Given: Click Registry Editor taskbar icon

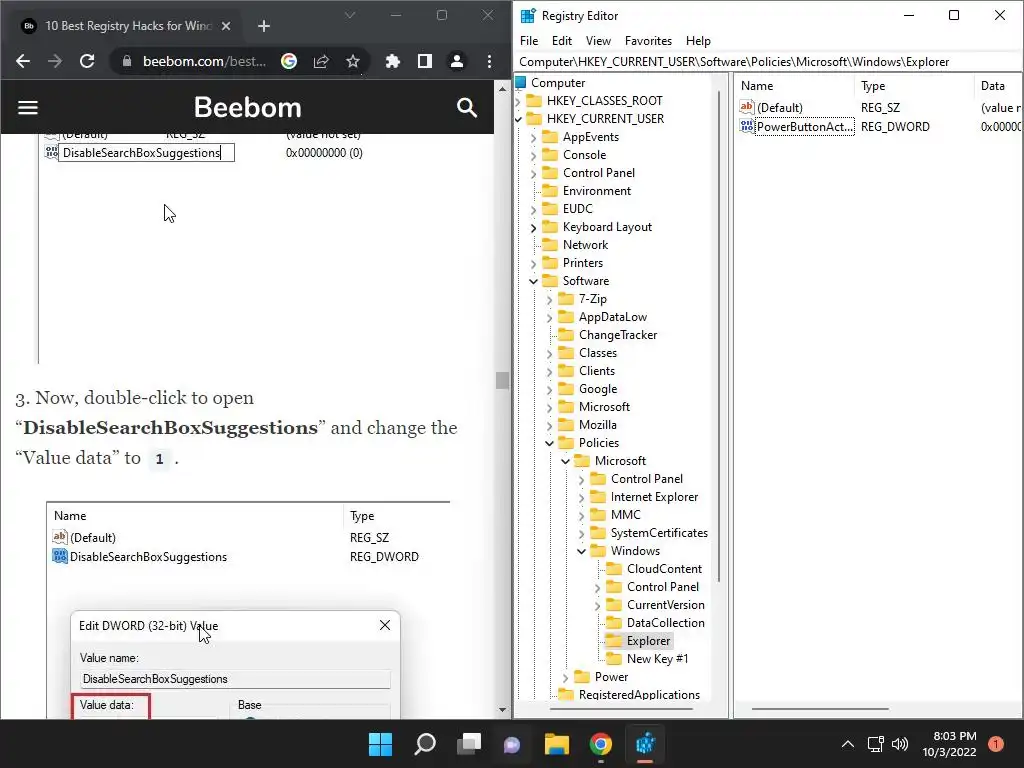Looking at the screenshot, I should coord(645,744).
